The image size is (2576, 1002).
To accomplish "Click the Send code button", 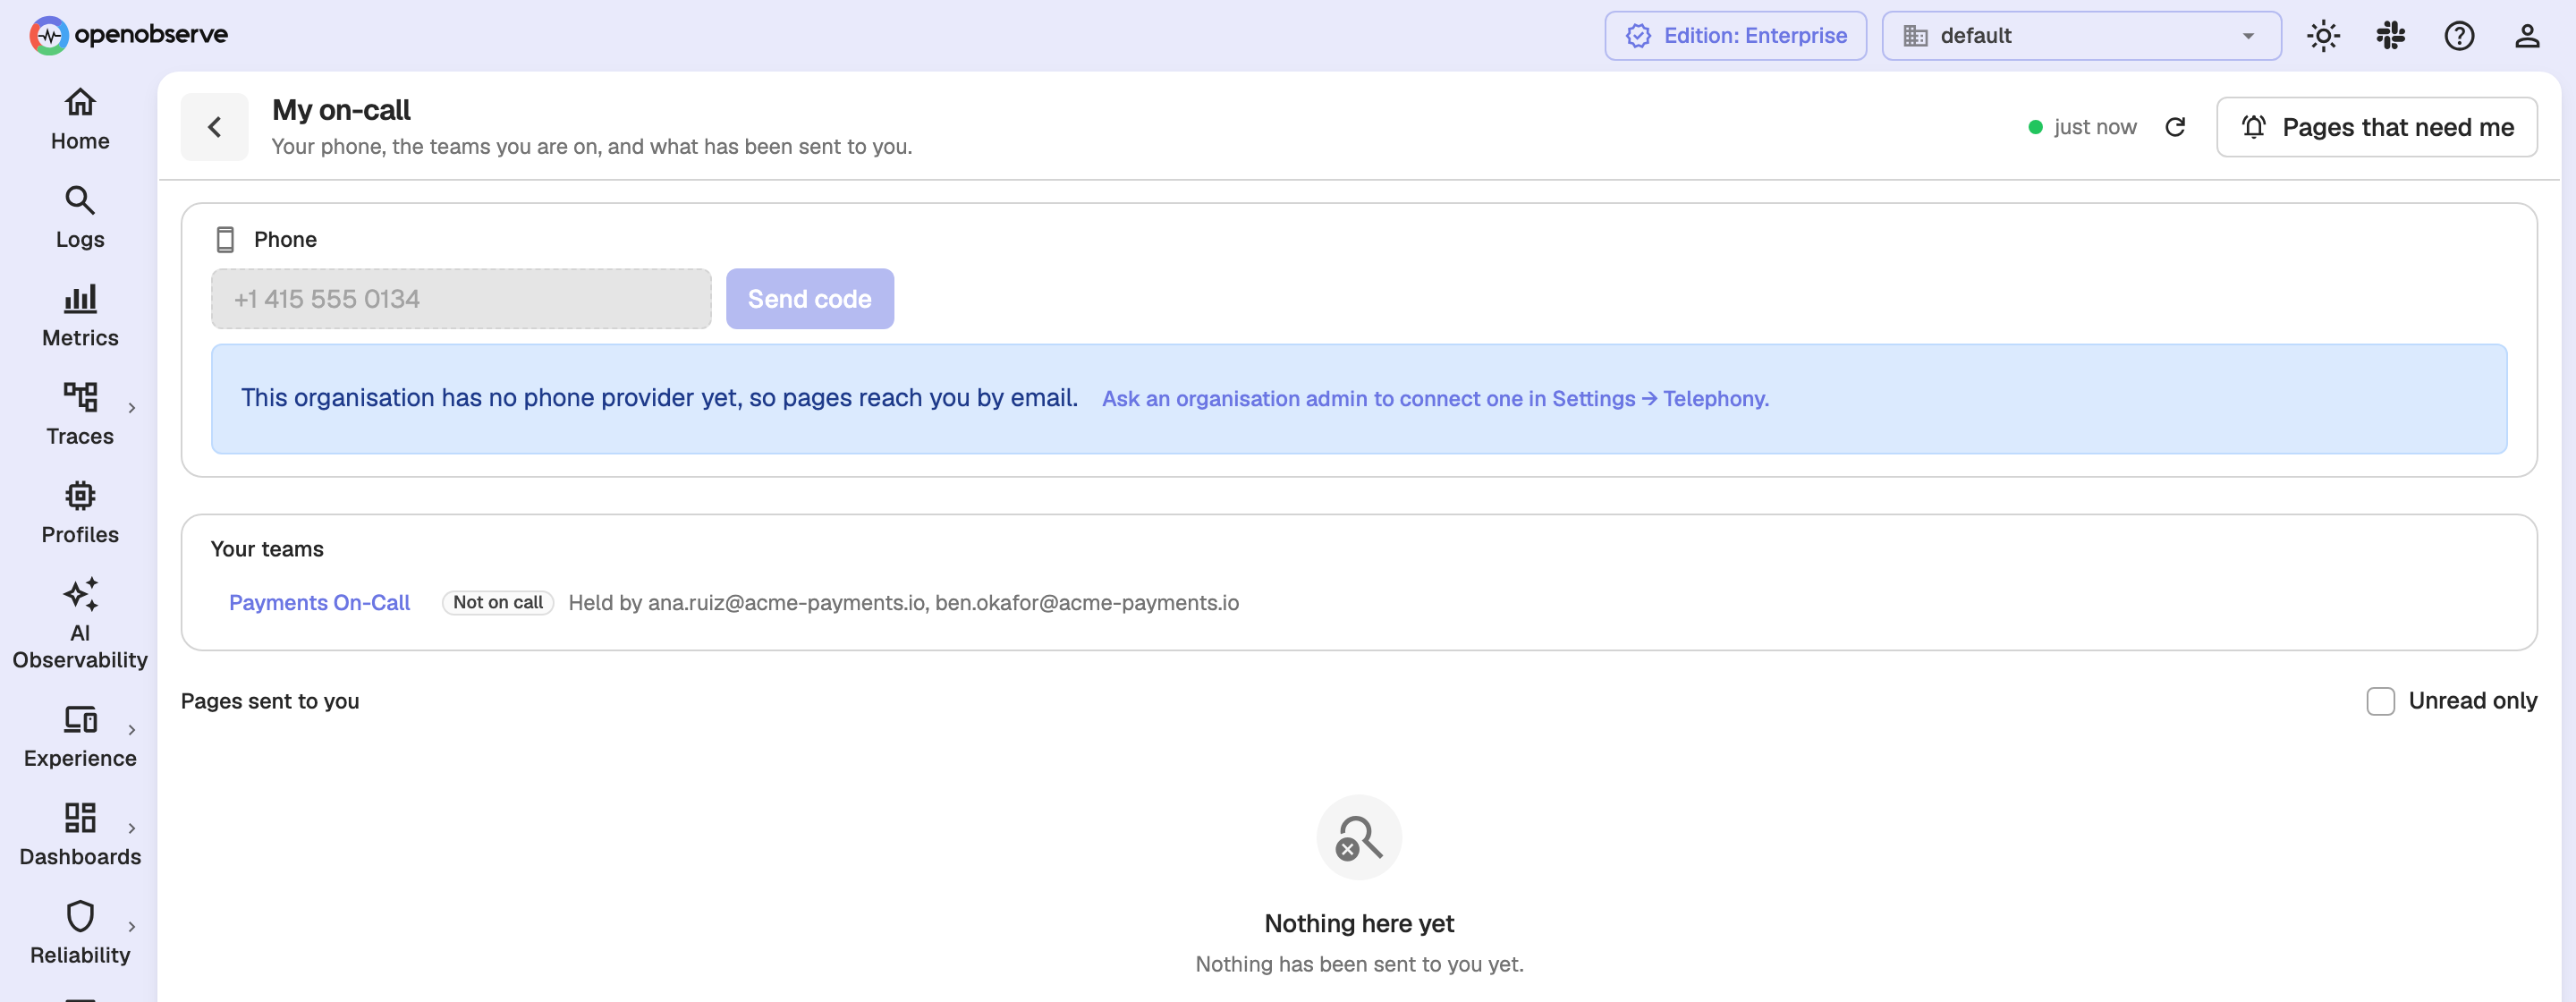I will point(809,299).
